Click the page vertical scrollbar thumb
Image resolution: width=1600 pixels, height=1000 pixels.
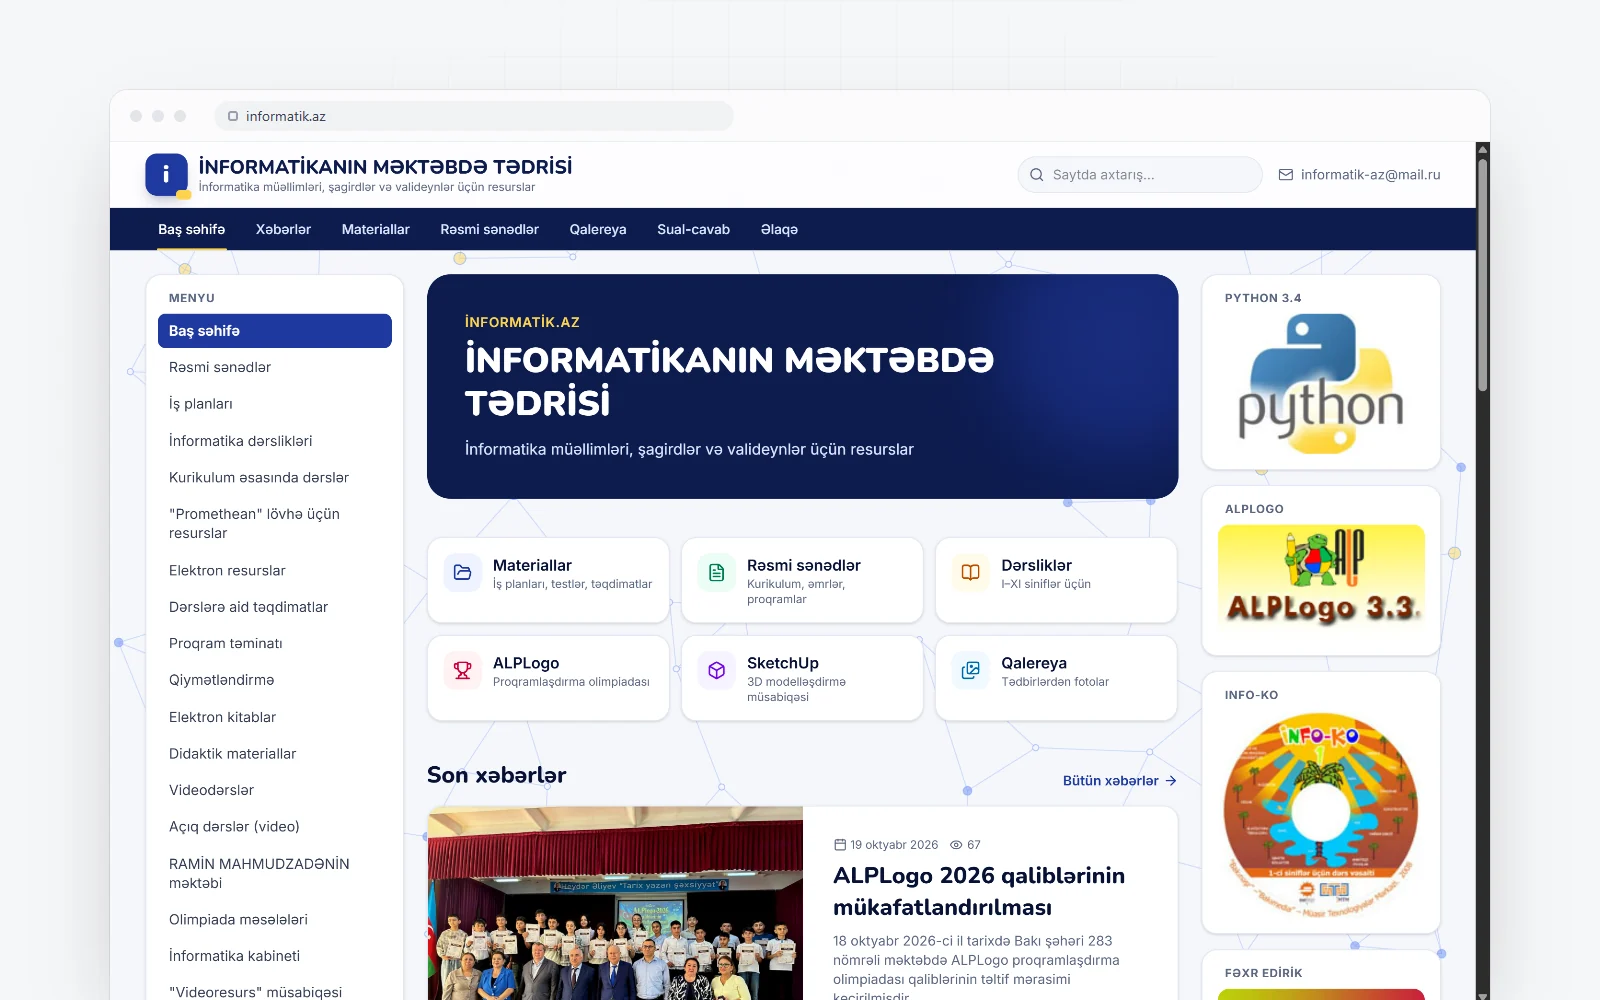[x=1483, y=275]
